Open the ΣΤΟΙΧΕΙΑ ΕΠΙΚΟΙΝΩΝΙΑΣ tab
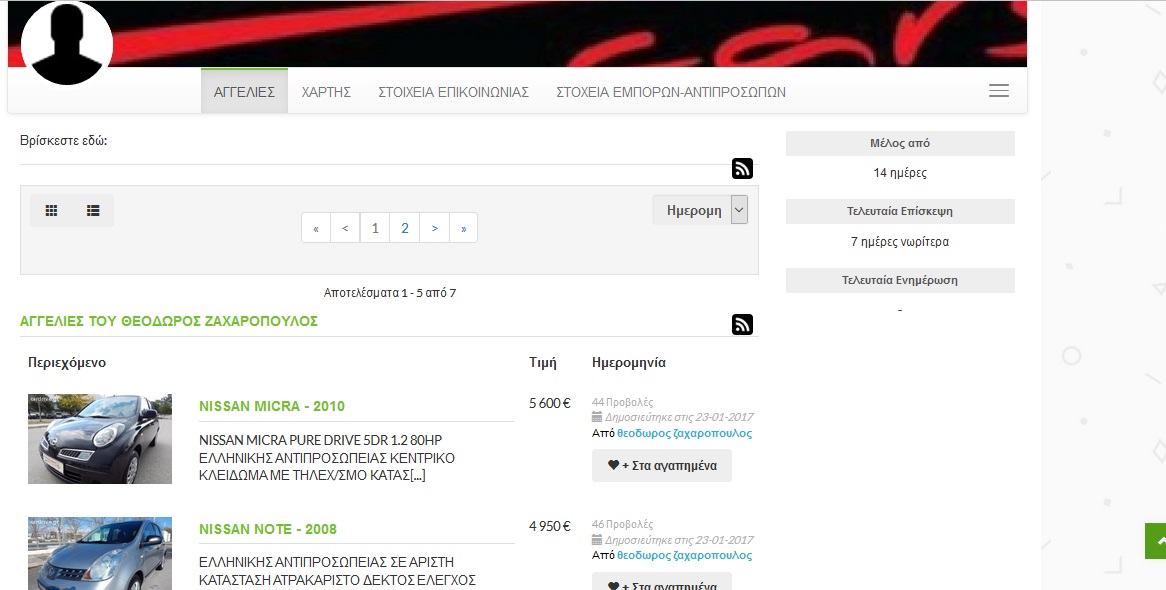The image size is (1166, 590). tap(454, 92)
